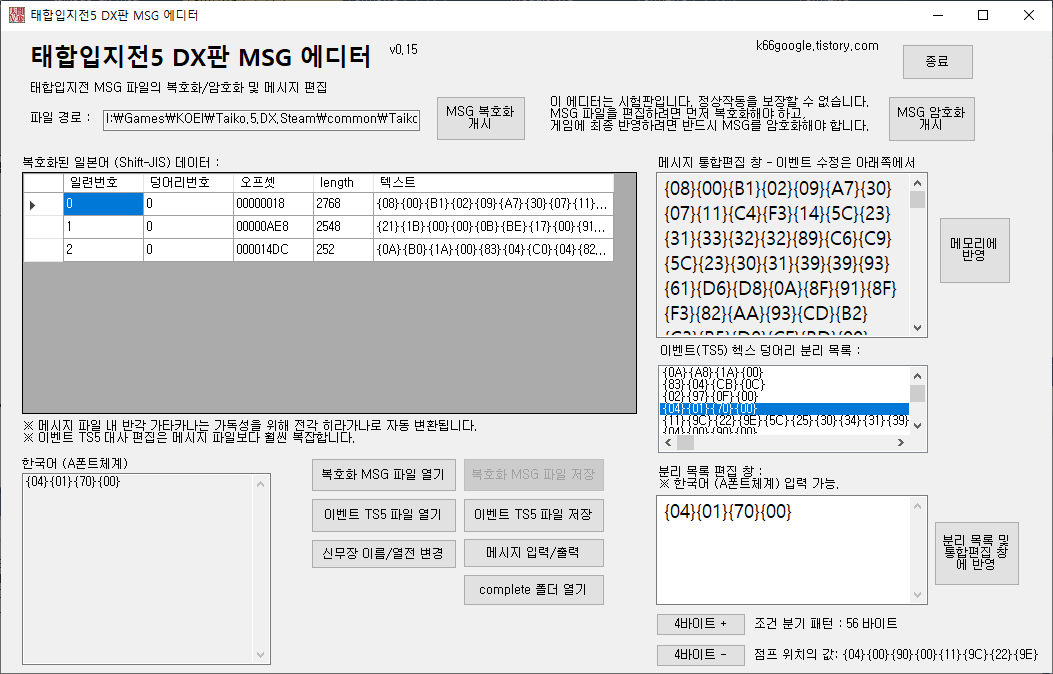Select text cell starting {21}{1B}{00}{00}
1053x674 pixels.
coord(493,227)
